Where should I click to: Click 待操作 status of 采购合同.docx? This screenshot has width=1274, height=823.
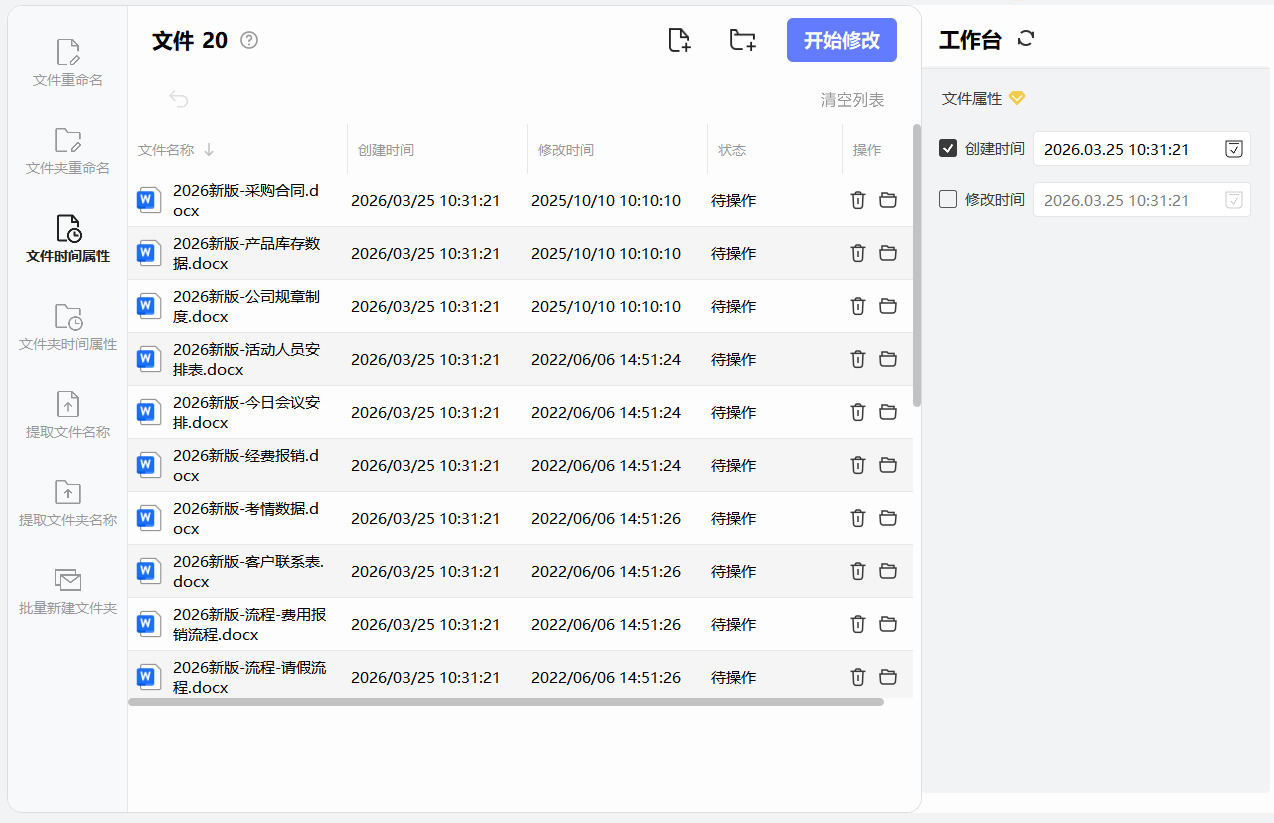[x=733, y=200]
